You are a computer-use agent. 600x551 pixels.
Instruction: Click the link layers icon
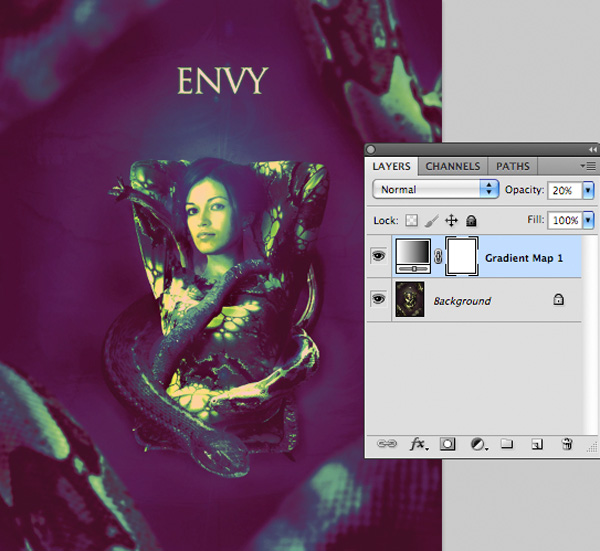tap(386, 444)
